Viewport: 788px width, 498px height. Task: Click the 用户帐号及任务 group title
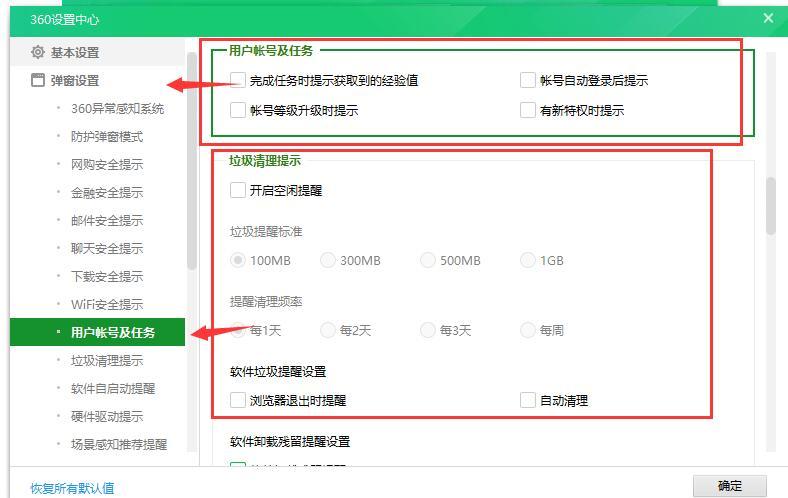271,50
